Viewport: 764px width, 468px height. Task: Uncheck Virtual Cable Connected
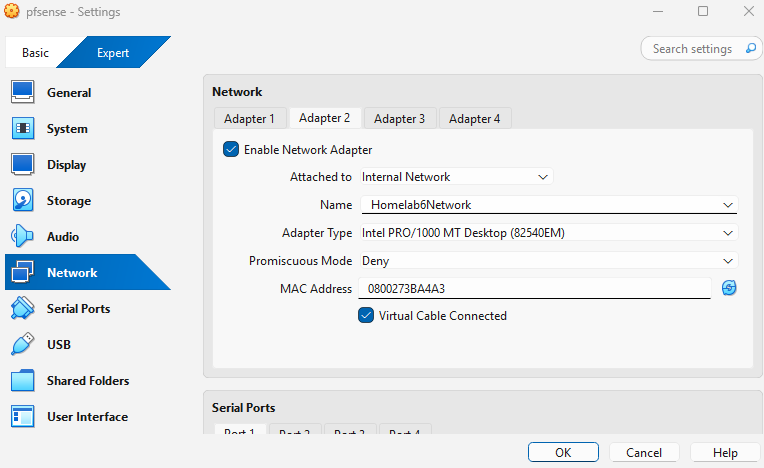[x=366, y=316]
